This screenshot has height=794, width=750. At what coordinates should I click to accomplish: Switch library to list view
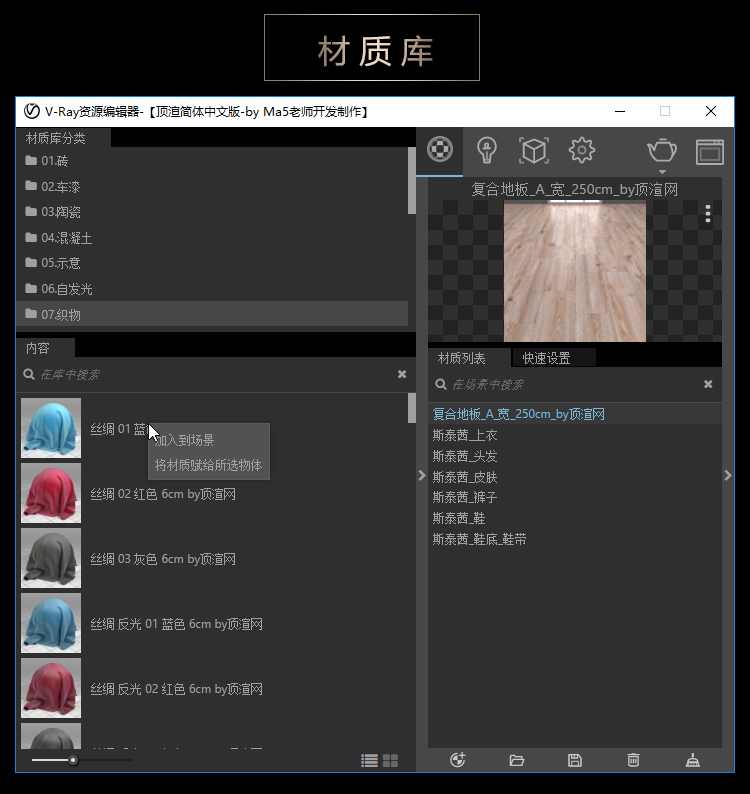pyautogui.click(x=369, y=761)
